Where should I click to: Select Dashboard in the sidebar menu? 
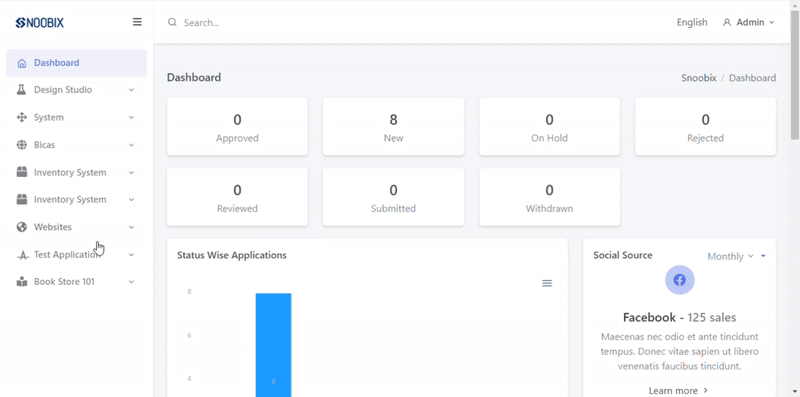(77, 63)
